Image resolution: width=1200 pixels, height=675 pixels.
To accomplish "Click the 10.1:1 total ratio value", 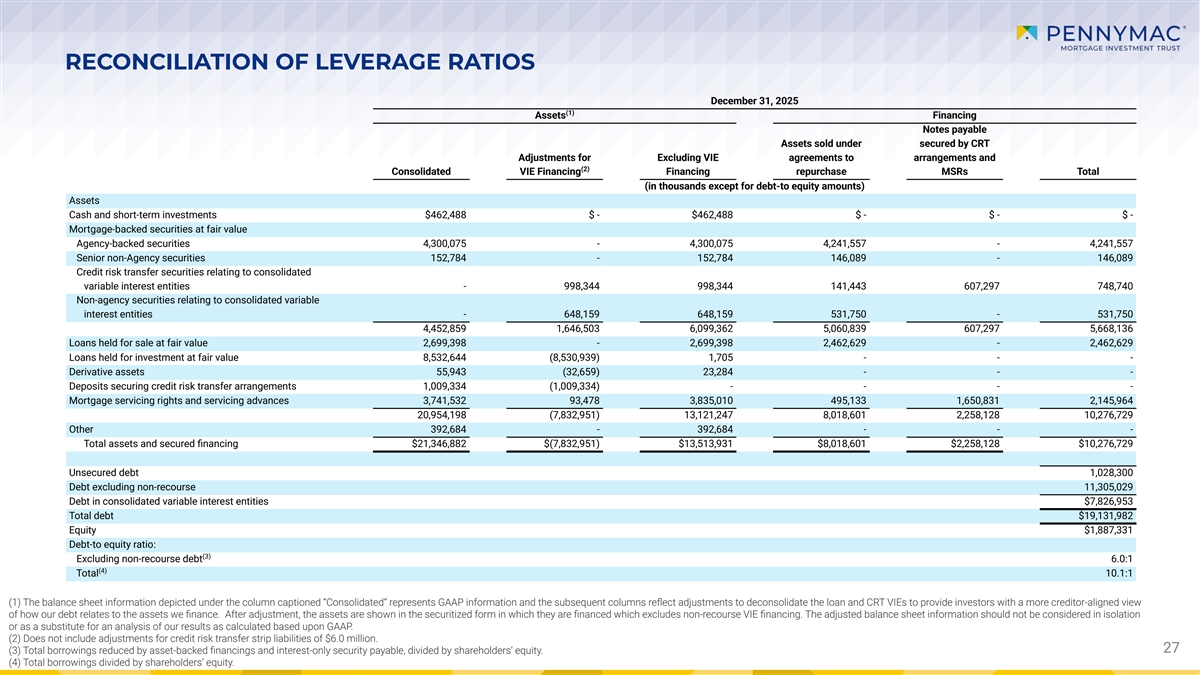I will [1118, 573].
